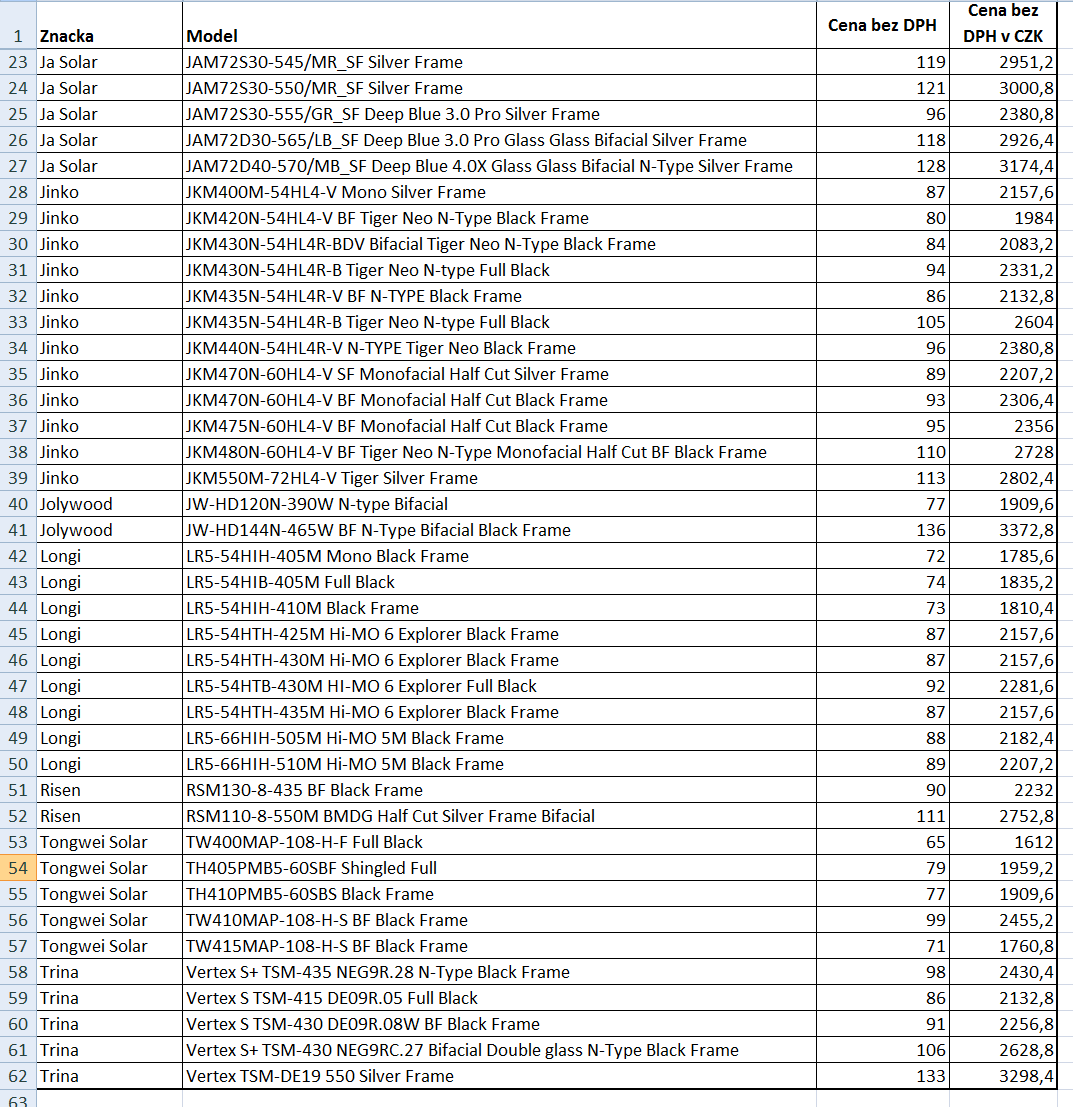
Task: Click cell LR5-66HIH-505M Hi-MO 5M
Action: (x=499, y=738)
